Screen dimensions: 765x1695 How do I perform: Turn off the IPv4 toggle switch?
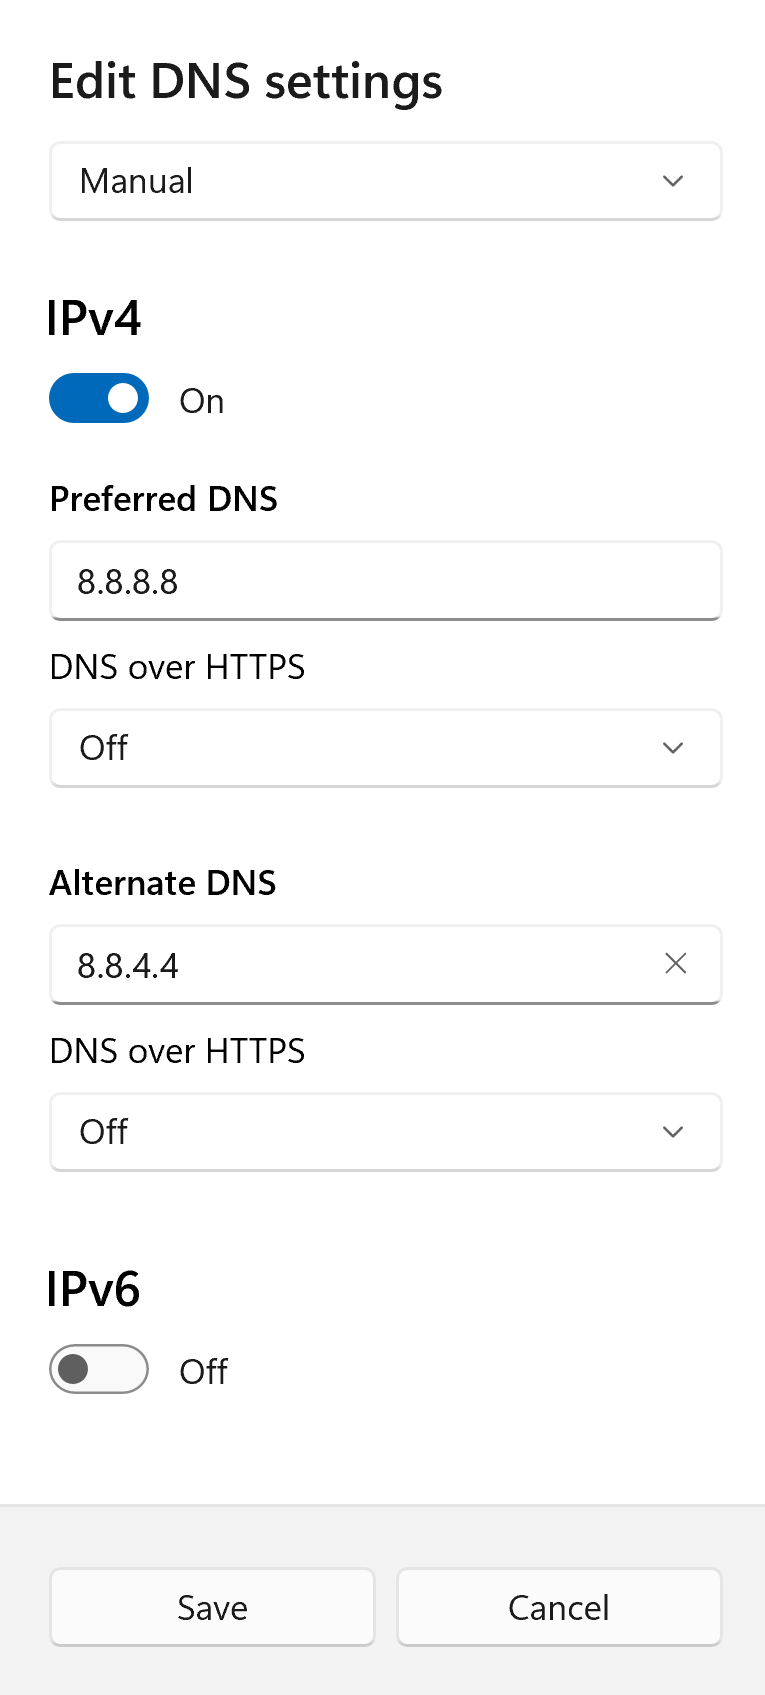(x=99, y=399)
